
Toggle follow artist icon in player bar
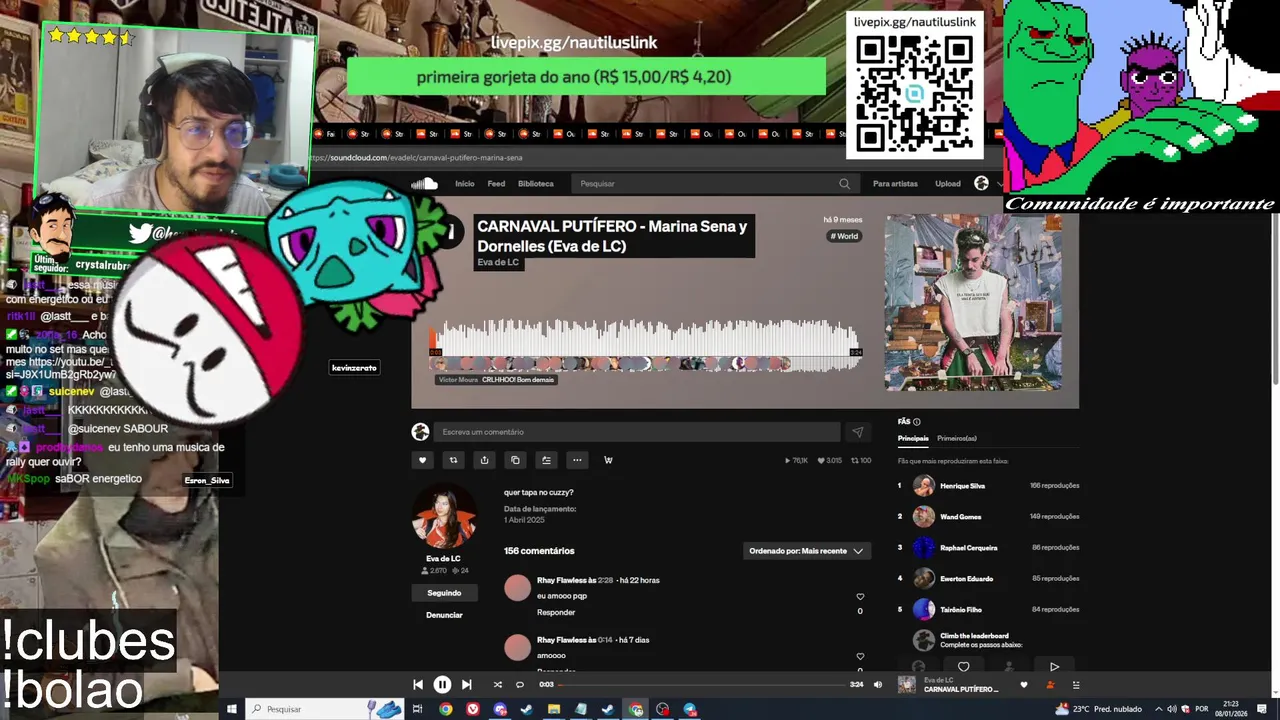pyautogui.click(x=1050, y=685)
